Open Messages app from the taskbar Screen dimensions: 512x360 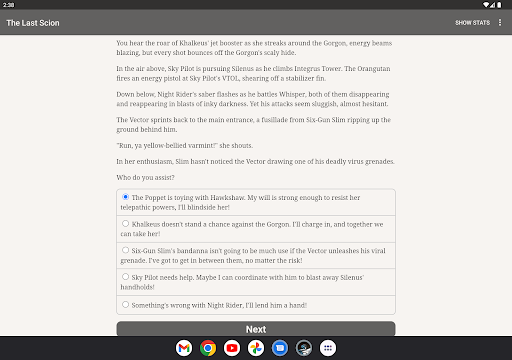[x=280, y=348]
